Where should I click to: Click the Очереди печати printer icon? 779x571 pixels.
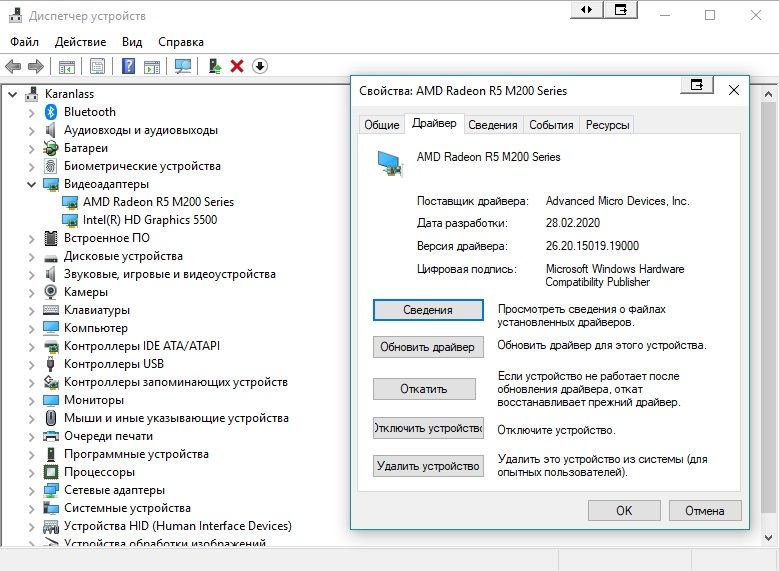(x=51, y=436)
